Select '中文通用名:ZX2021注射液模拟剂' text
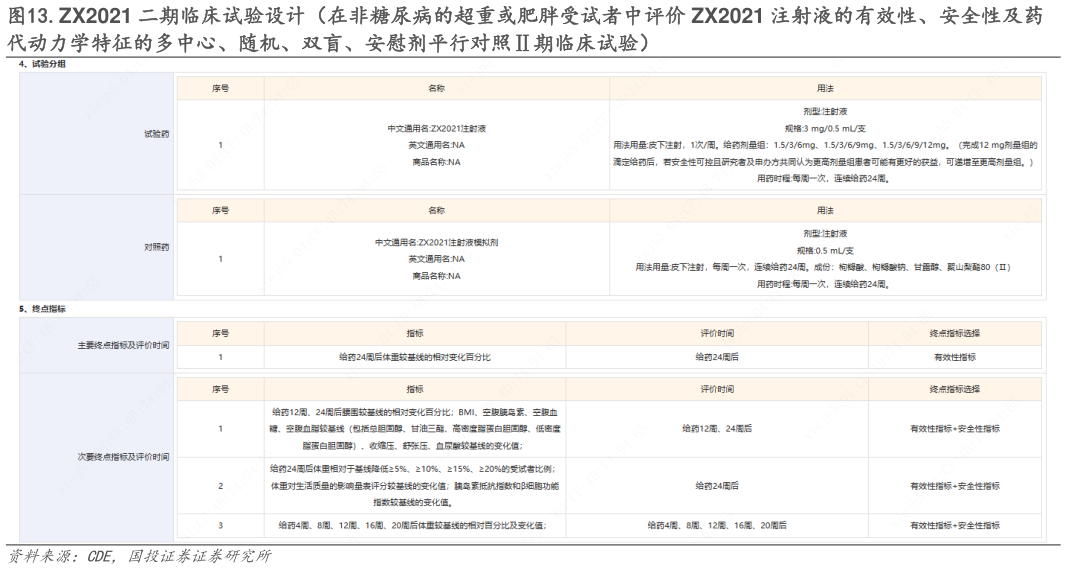Image resolution: width=1066 pixels, height=569 pixels. 436,243
